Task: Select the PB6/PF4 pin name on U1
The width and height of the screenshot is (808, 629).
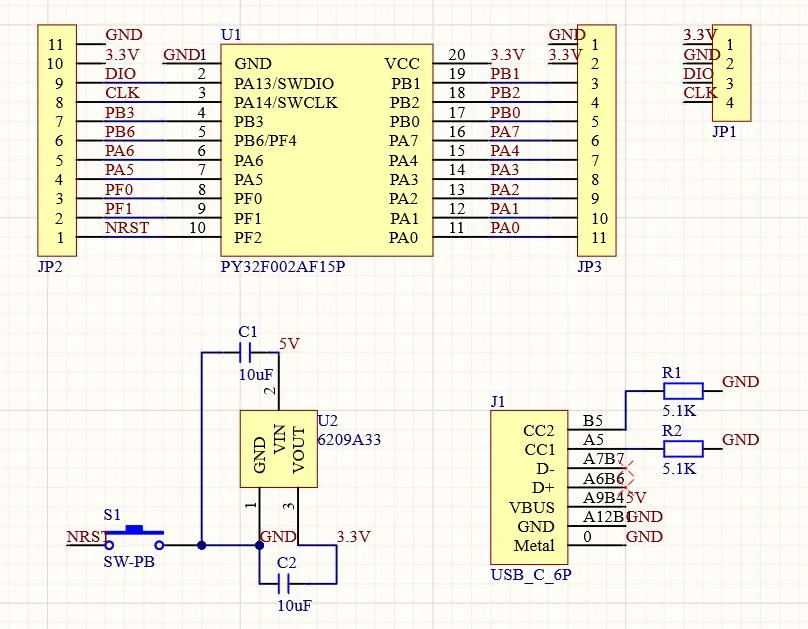Action: click(x=265, y=141)
